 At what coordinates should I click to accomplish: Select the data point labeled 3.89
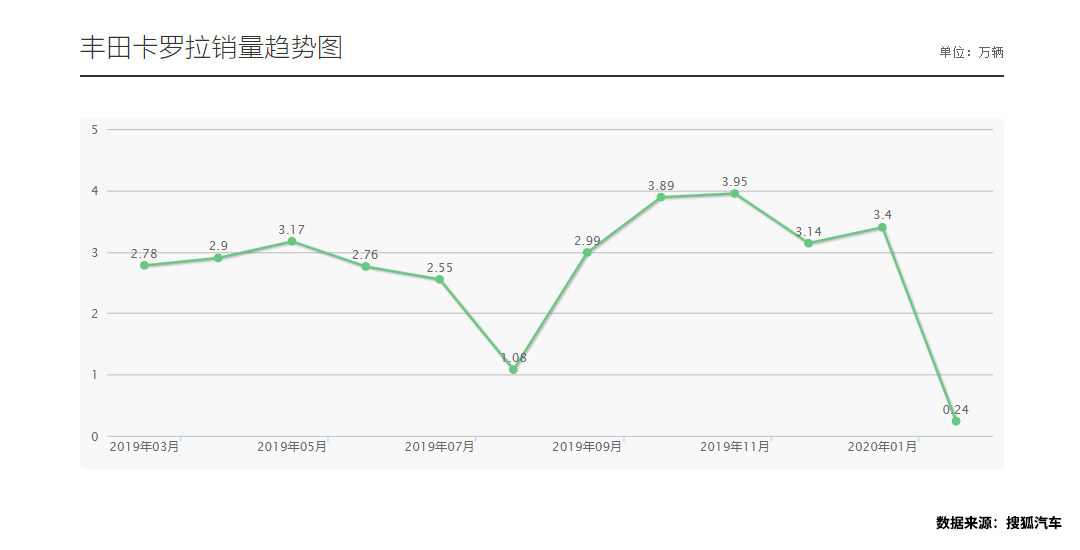(x=661, y=198)
